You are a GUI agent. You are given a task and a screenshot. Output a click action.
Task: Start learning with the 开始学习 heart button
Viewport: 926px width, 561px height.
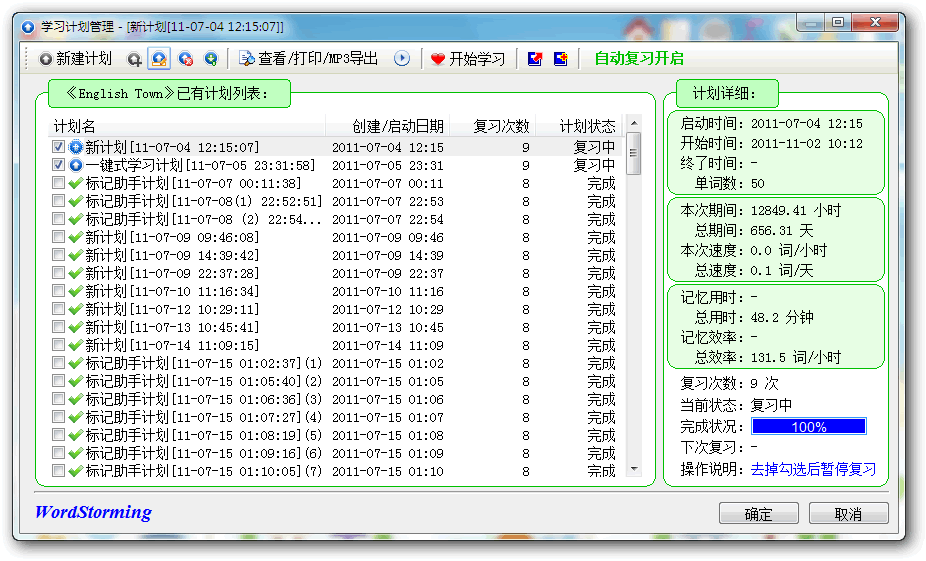[468, 59]
